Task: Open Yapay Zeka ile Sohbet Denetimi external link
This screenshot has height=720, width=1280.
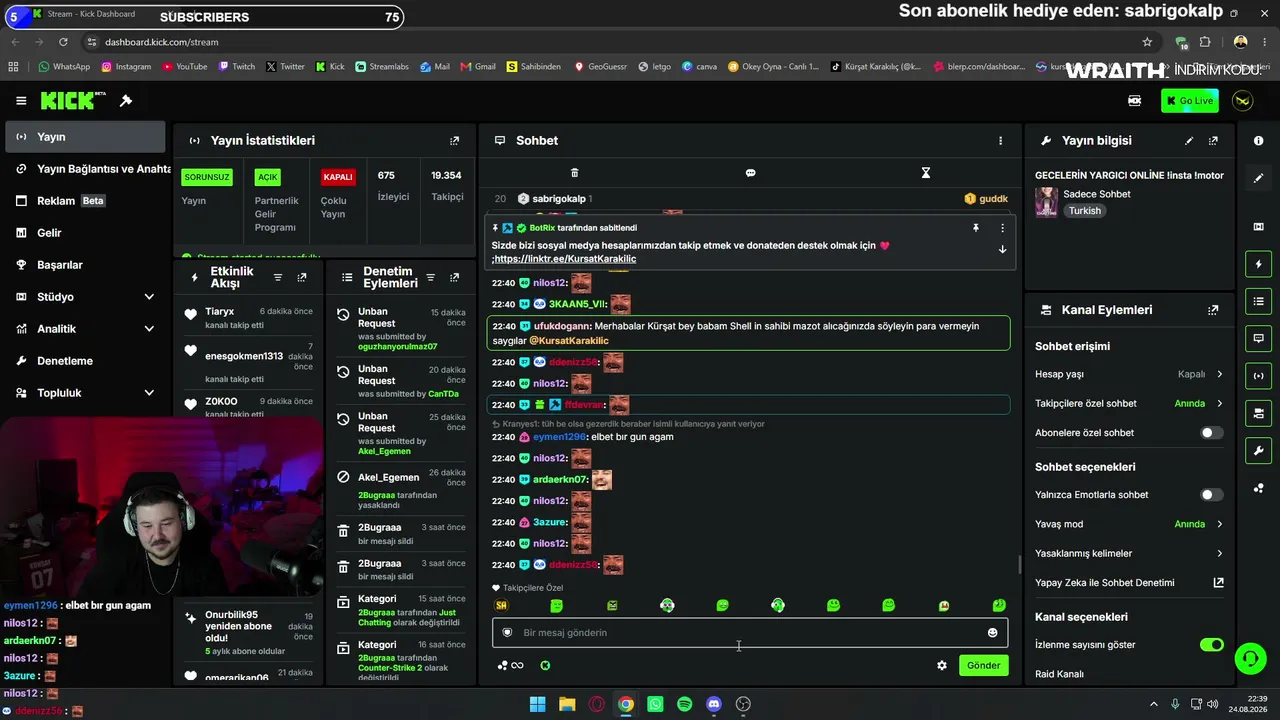Action: coord(1218,583)
